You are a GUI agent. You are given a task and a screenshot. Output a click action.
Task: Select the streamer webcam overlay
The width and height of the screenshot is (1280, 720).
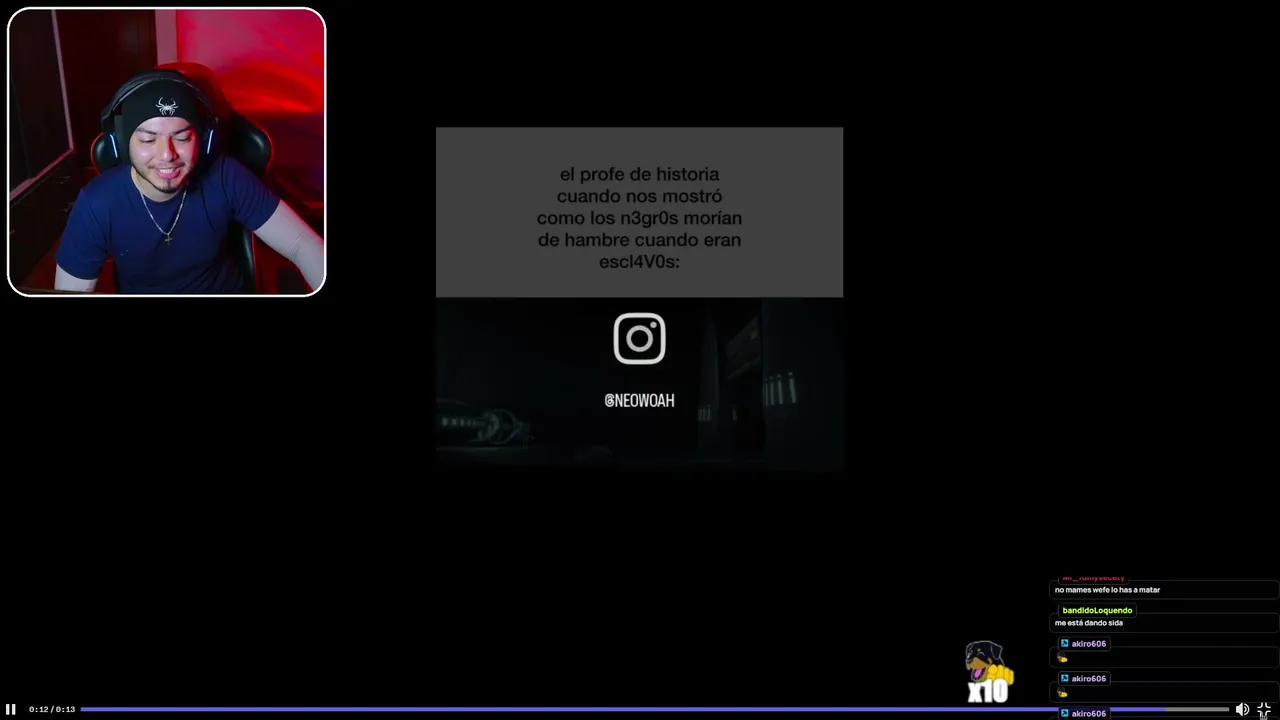pyautogui.click(x=166, y=152)
